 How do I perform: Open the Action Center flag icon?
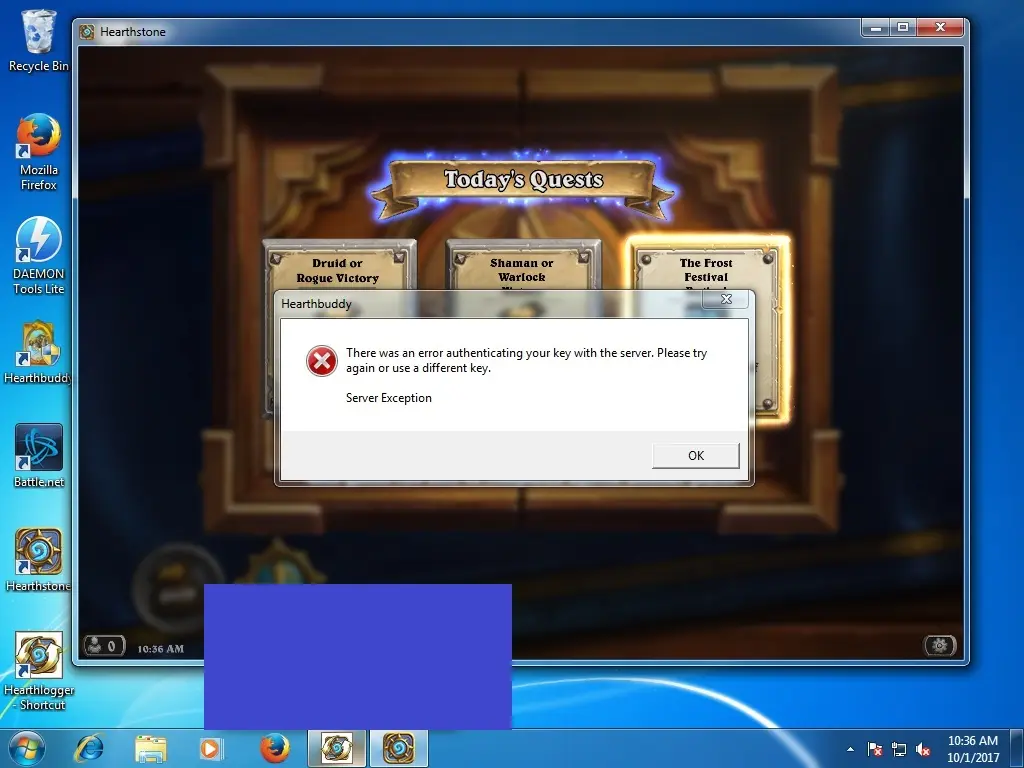point(874,749)
